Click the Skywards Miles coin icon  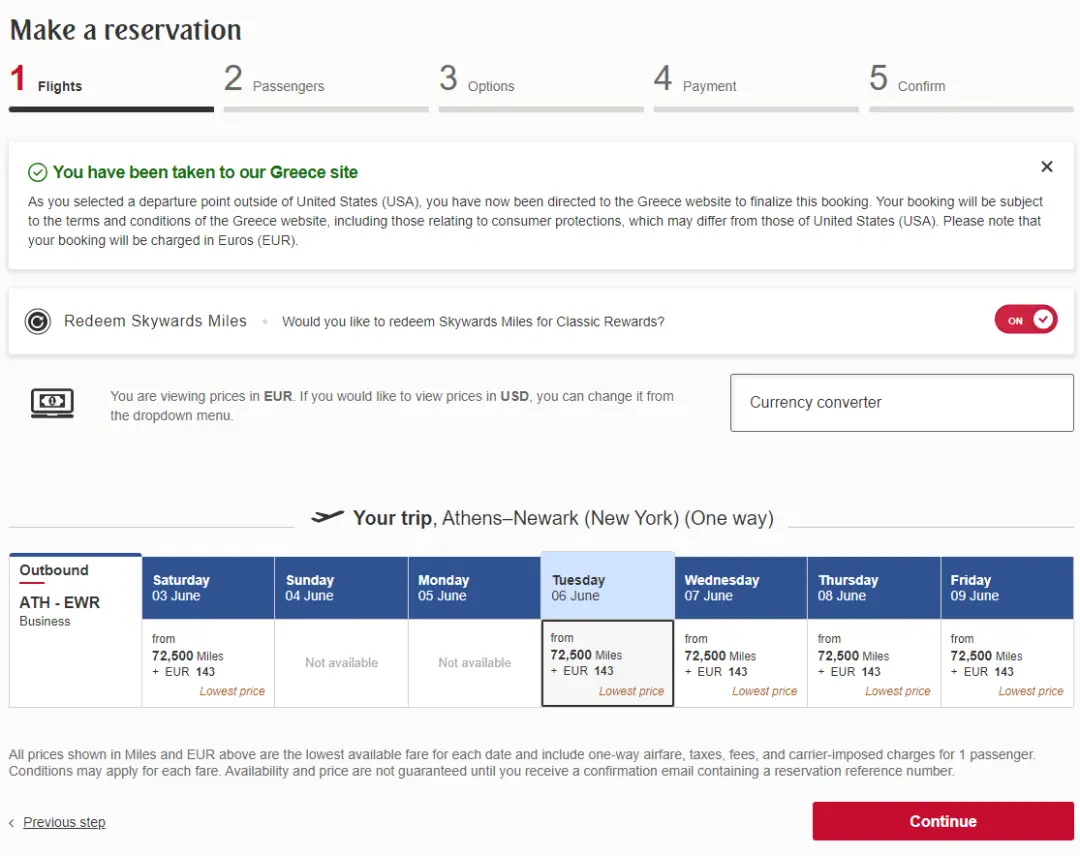click(38, 322)
